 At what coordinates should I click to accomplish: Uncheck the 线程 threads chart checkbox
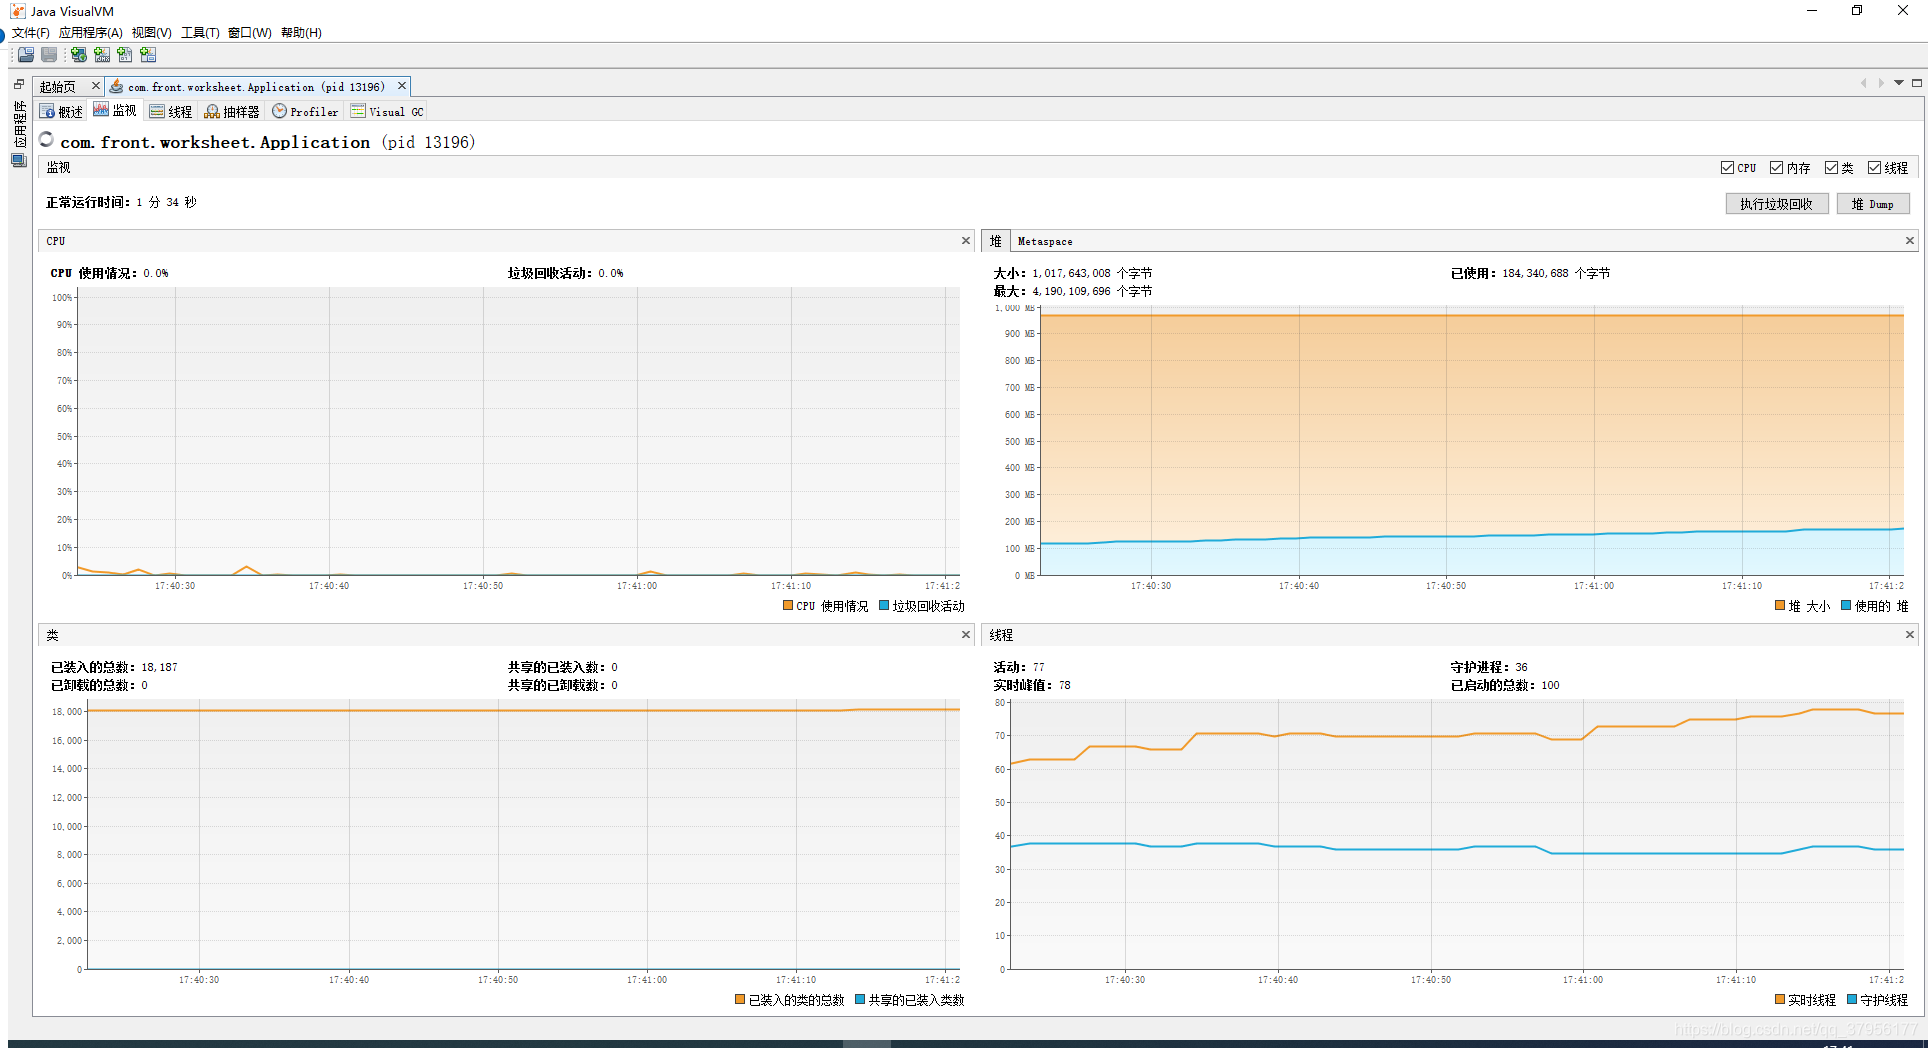click(x=1874, y=168)
